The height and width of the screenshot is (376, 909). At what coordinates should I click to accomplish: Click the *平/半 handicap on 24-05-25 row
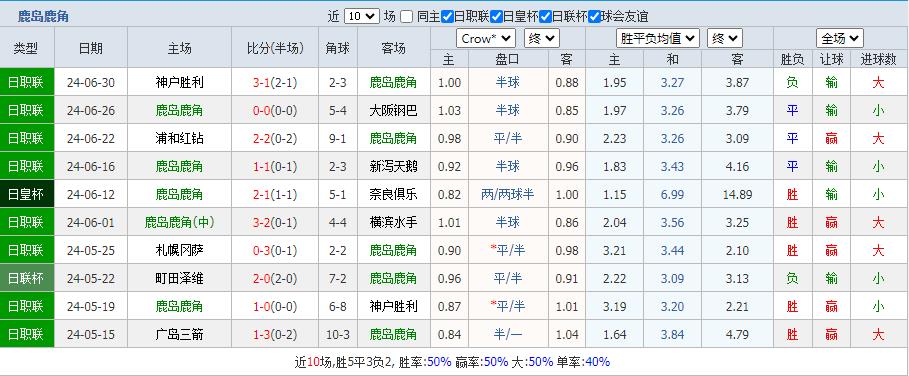pos(508,250)
